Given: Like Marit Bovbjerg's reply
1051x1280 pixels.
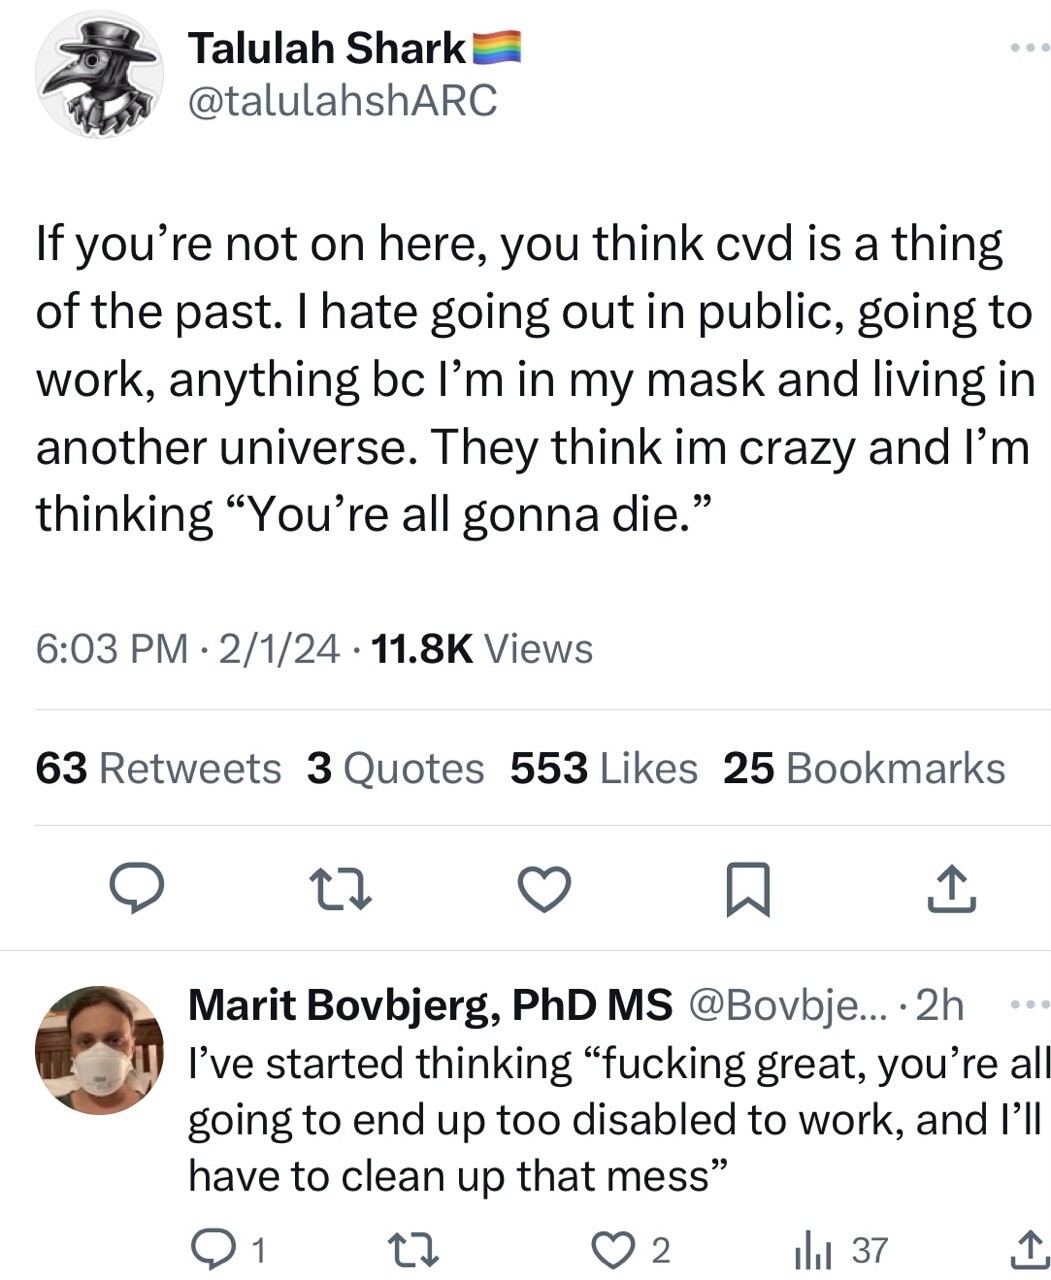Looking at the screenshot, I should (x=631, y=1249).
